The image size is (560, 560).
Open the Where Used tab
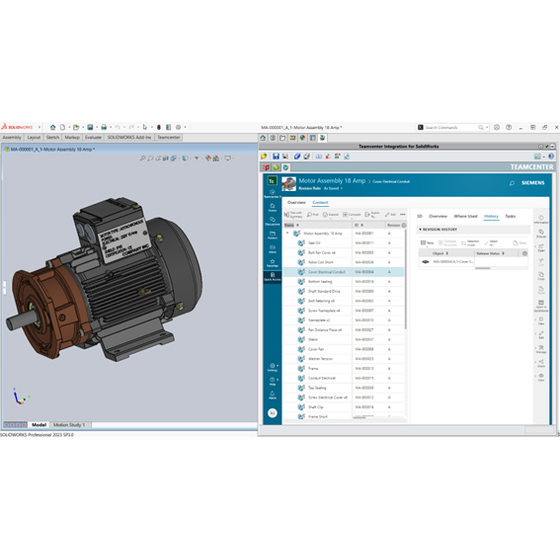tap(465, 216)
